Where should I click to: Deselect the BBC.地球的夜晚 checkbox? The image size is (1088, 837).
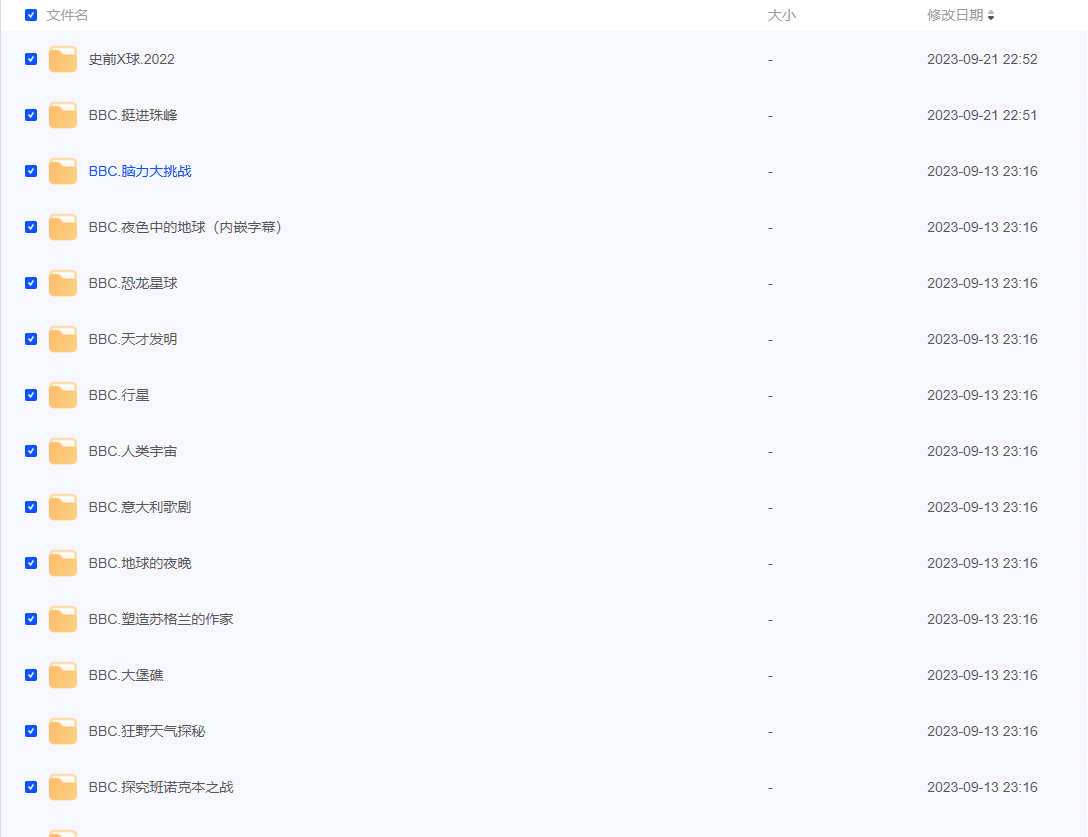pos(31,563)
